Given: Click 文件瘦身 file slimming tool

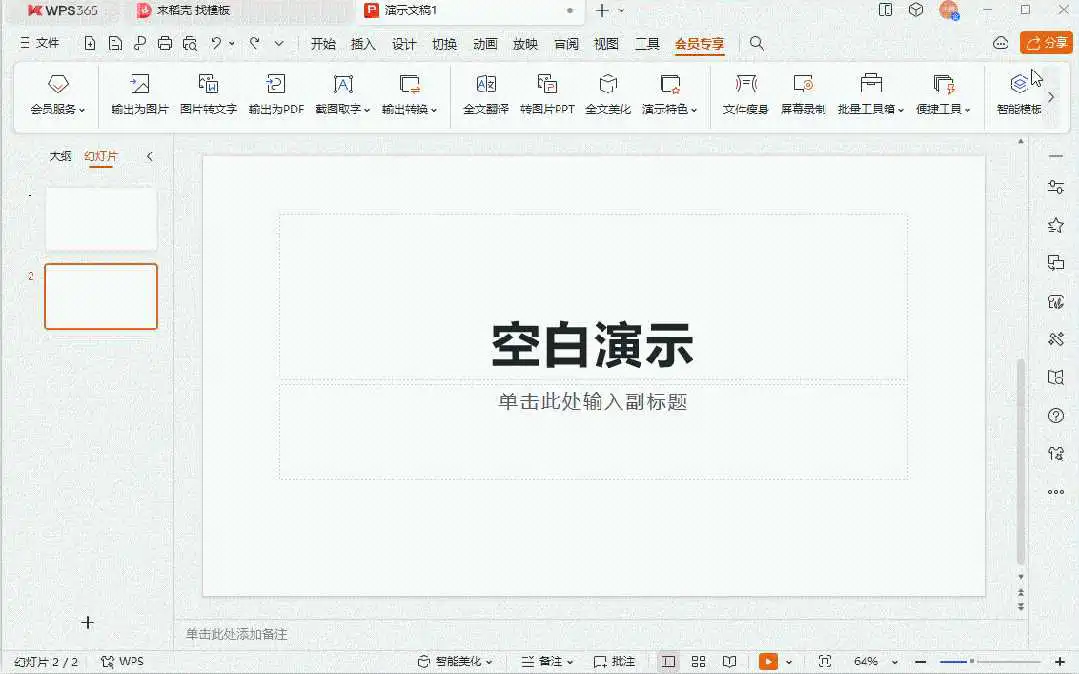Looking at the screenshot, I should 745,94.
